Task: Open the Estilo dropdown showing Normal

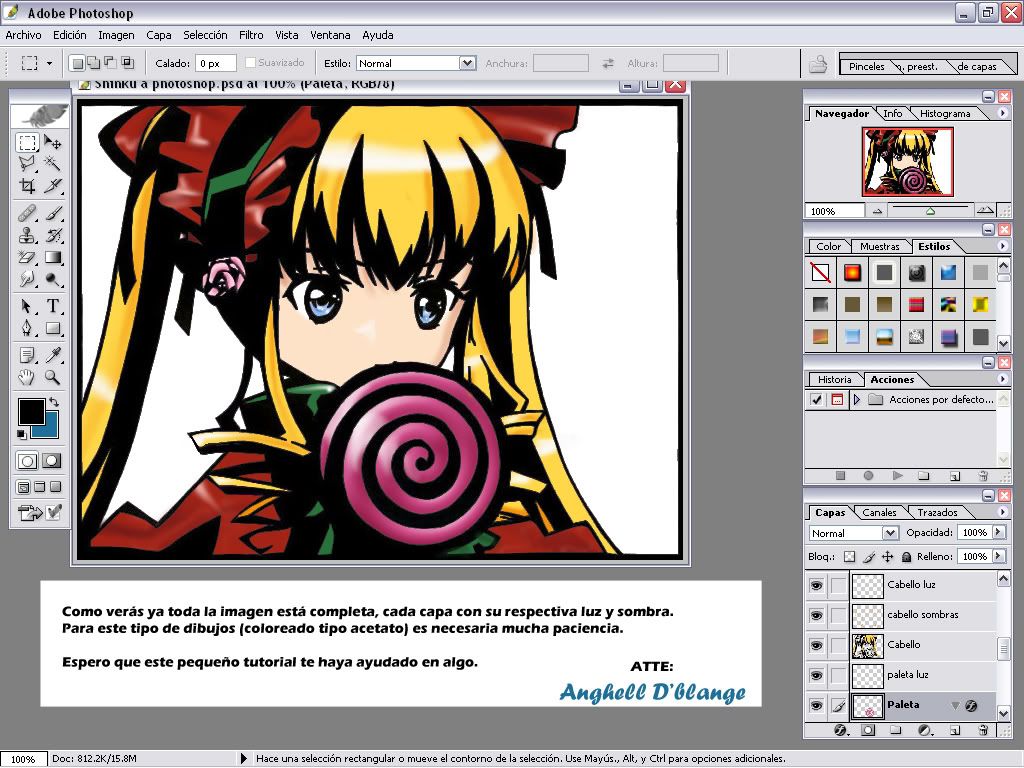Action: pos(467,63)
